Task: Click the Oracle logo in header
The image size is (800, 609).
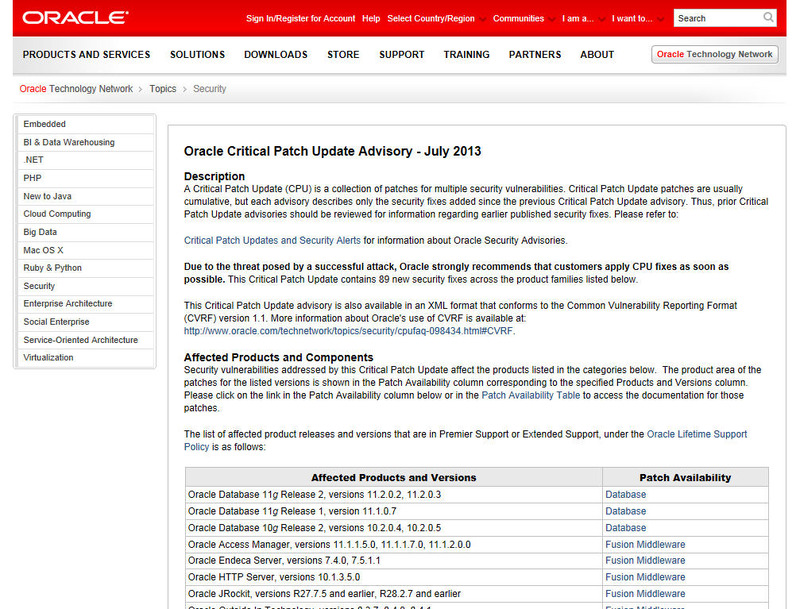Action: click(75, 18)
